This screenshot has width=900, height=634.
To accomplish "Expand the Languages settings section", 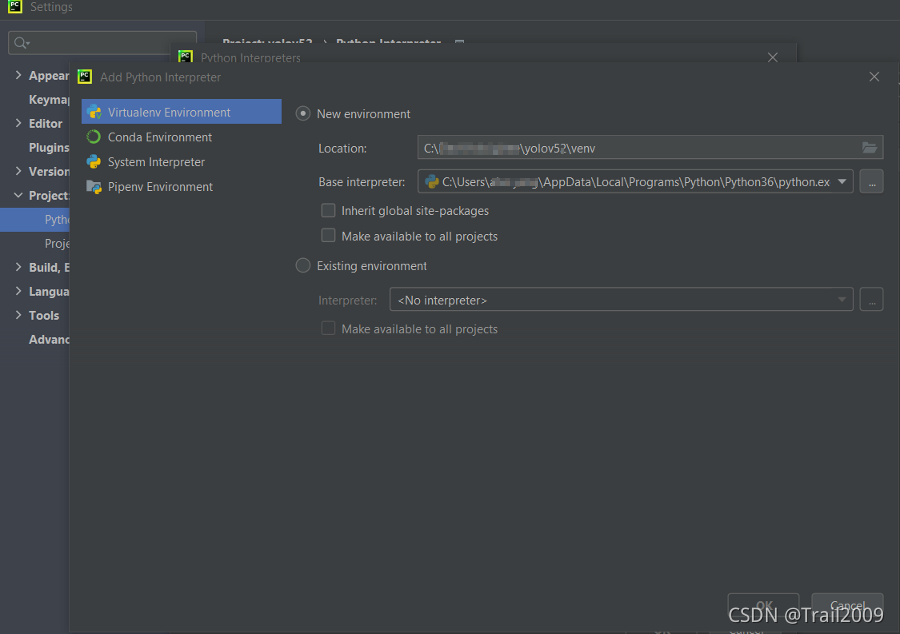I will tap(18, 291).
